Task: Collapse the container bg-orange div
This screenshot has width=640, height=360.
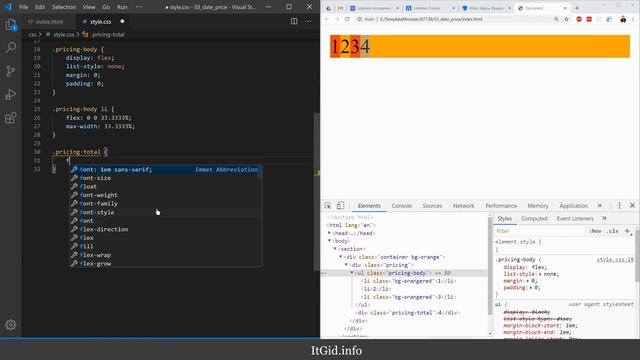Action: click(341, 257)
